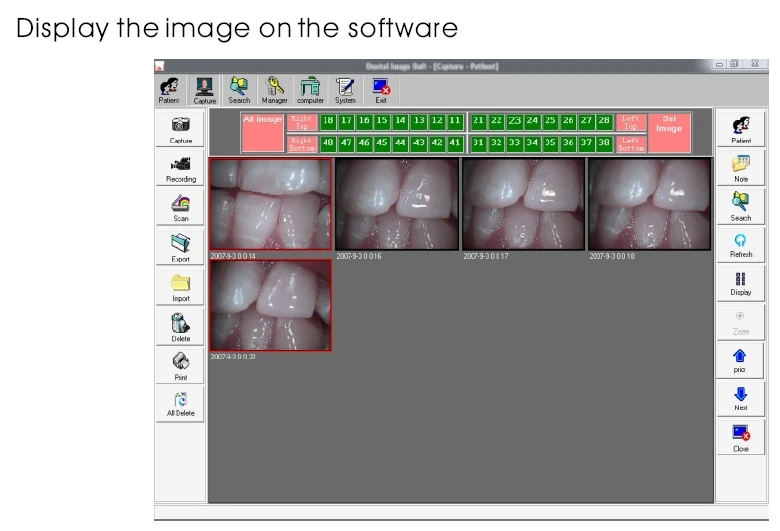Select tooth number 13

419,121
